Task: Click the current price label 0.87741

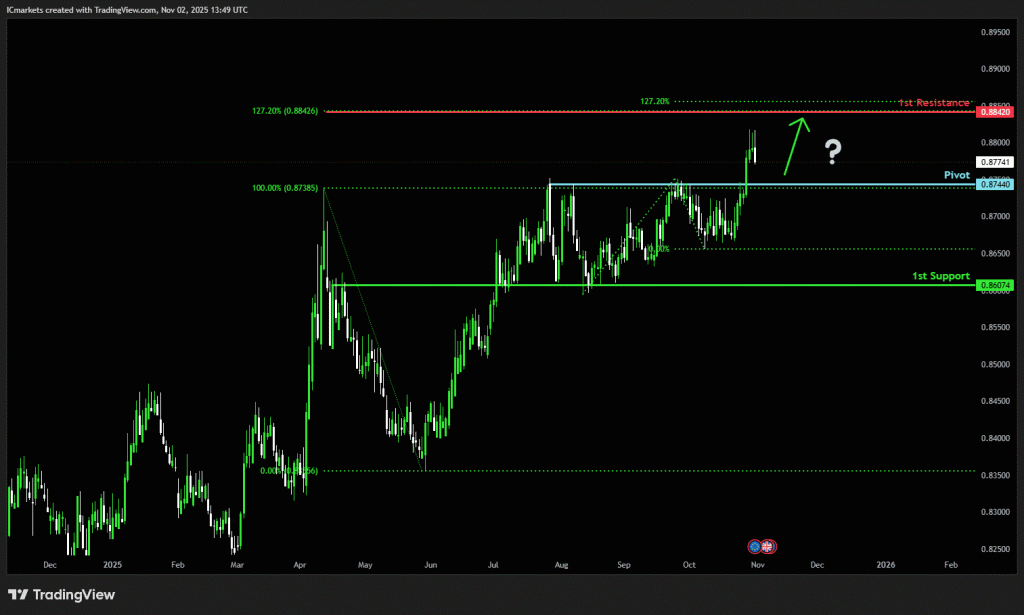Action: [995, 162]
